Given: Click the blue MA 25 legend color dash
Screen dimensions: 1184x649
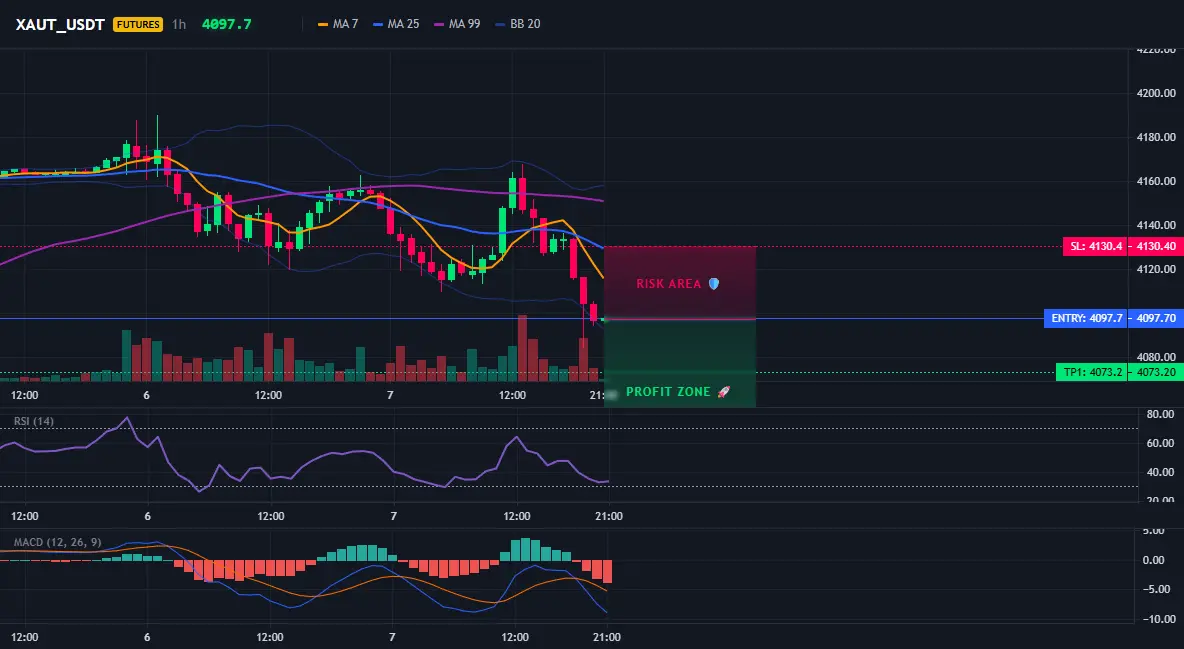Looking at the screenshot, I should 378,24.
